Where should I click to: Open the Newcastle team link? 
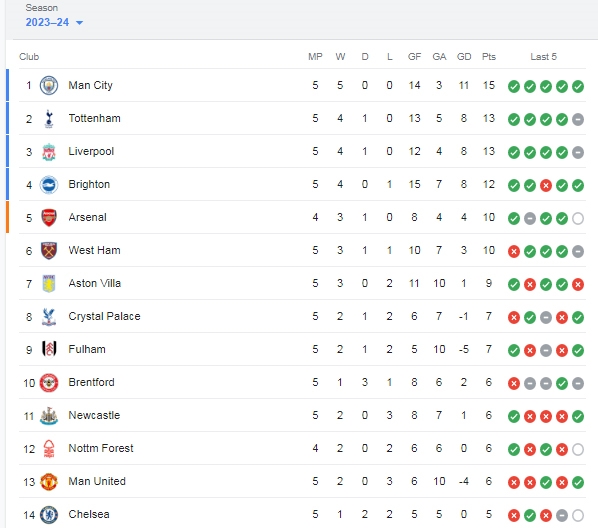click(x=94, y=415)
